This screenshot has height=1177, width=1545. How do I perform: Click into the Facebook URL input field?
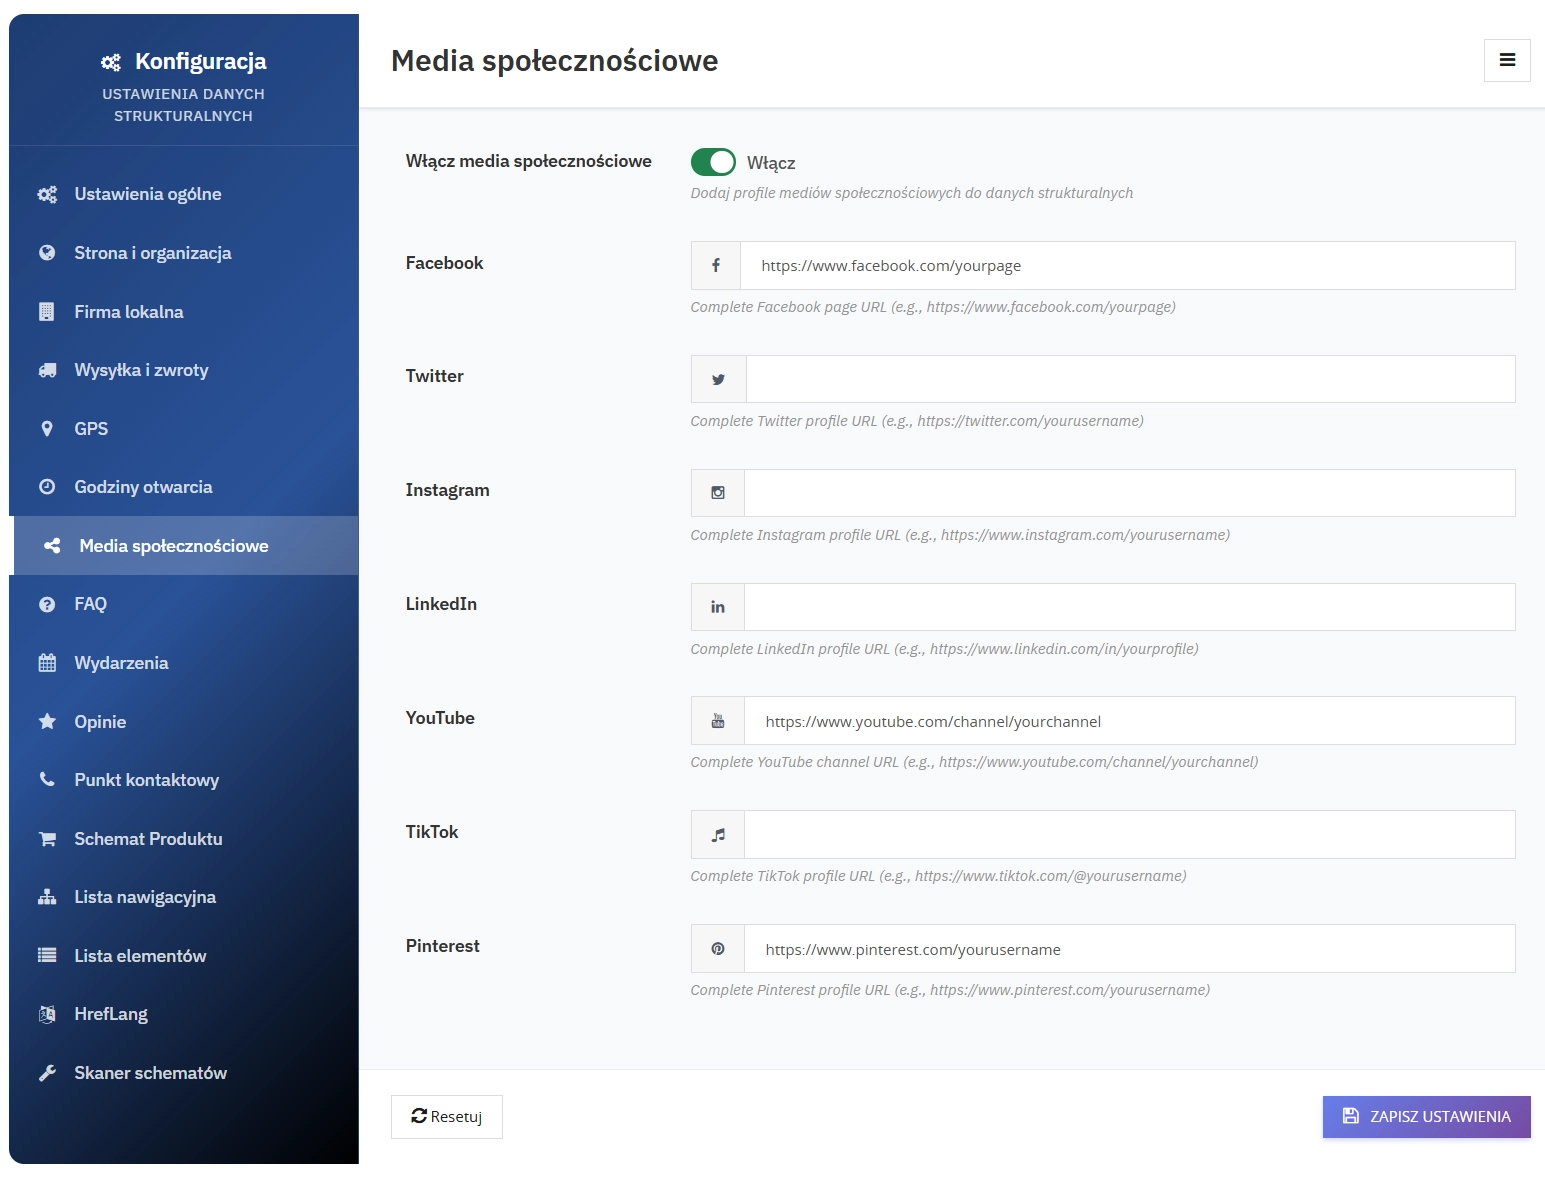click(x=1127, y=266)
